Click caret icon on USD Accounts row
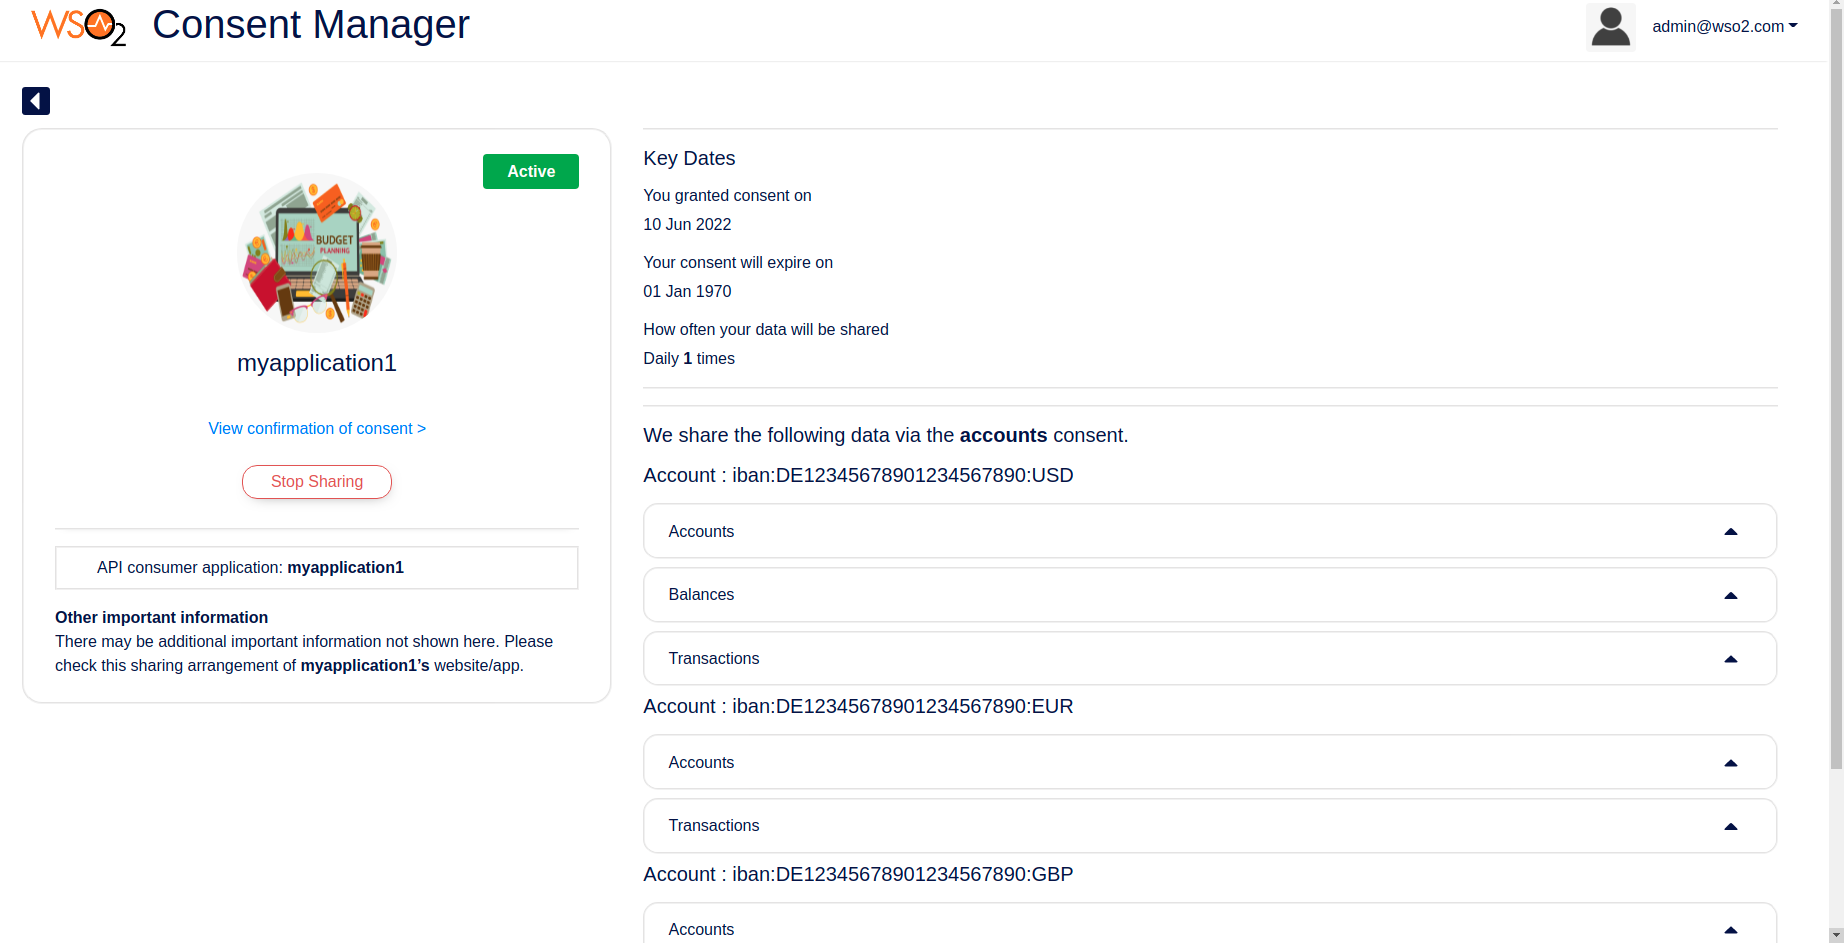Viewport: 1844px width, 943px height. click(1731, 532)
